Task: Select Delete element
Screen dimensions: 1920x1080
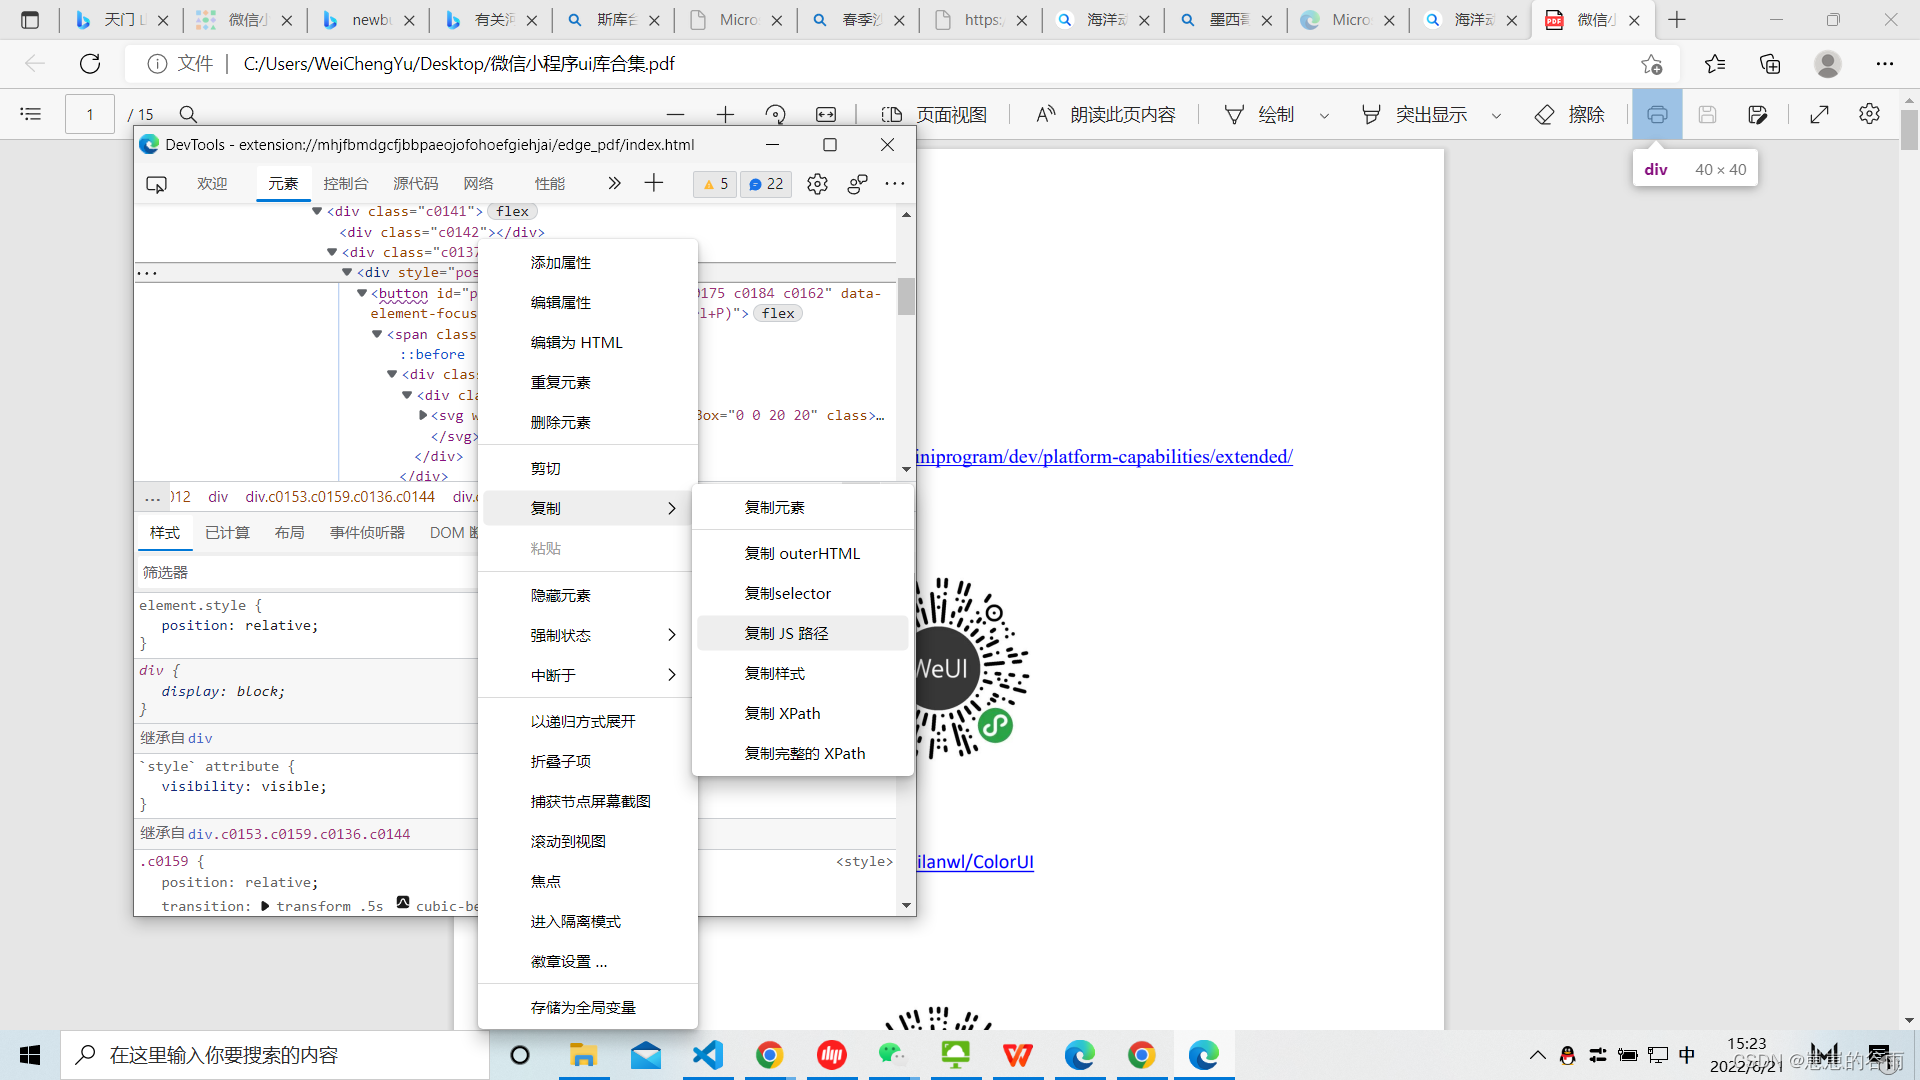Action: click(588, 422)
